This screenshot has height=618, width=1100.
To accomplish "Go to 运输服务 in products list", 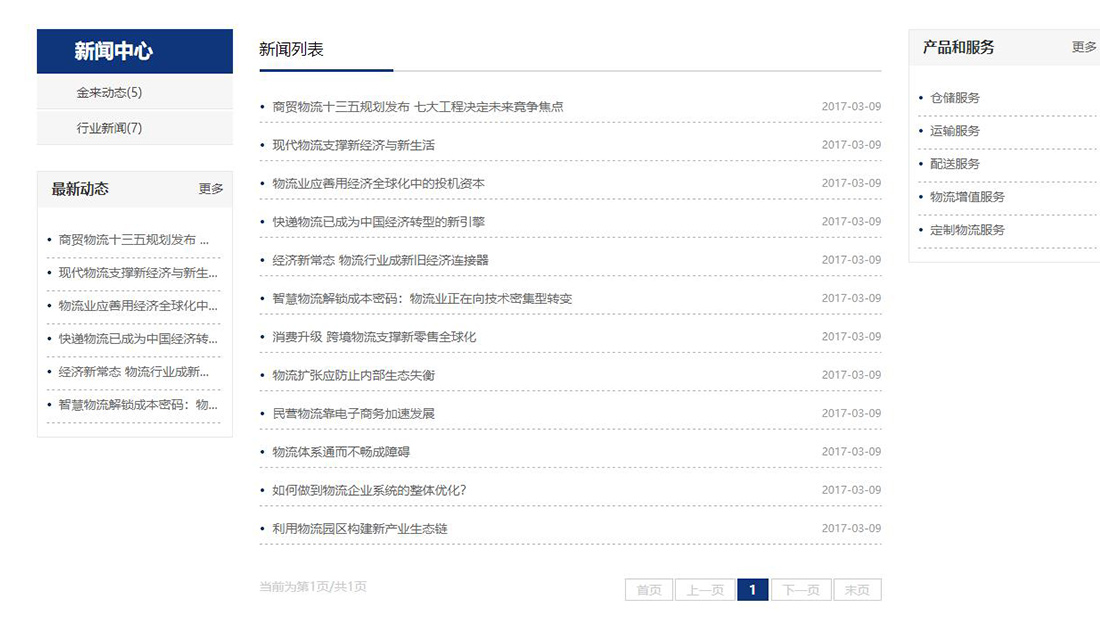I will [955, 131].
